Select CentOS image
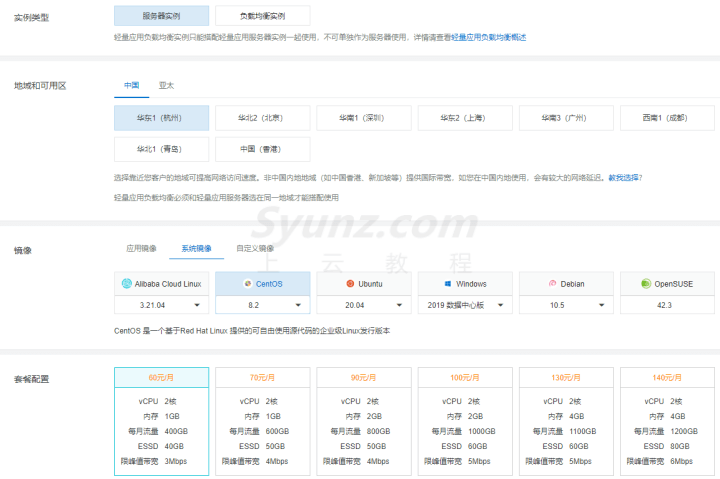The width and height of the screenshot is (720, 479). 263,284
